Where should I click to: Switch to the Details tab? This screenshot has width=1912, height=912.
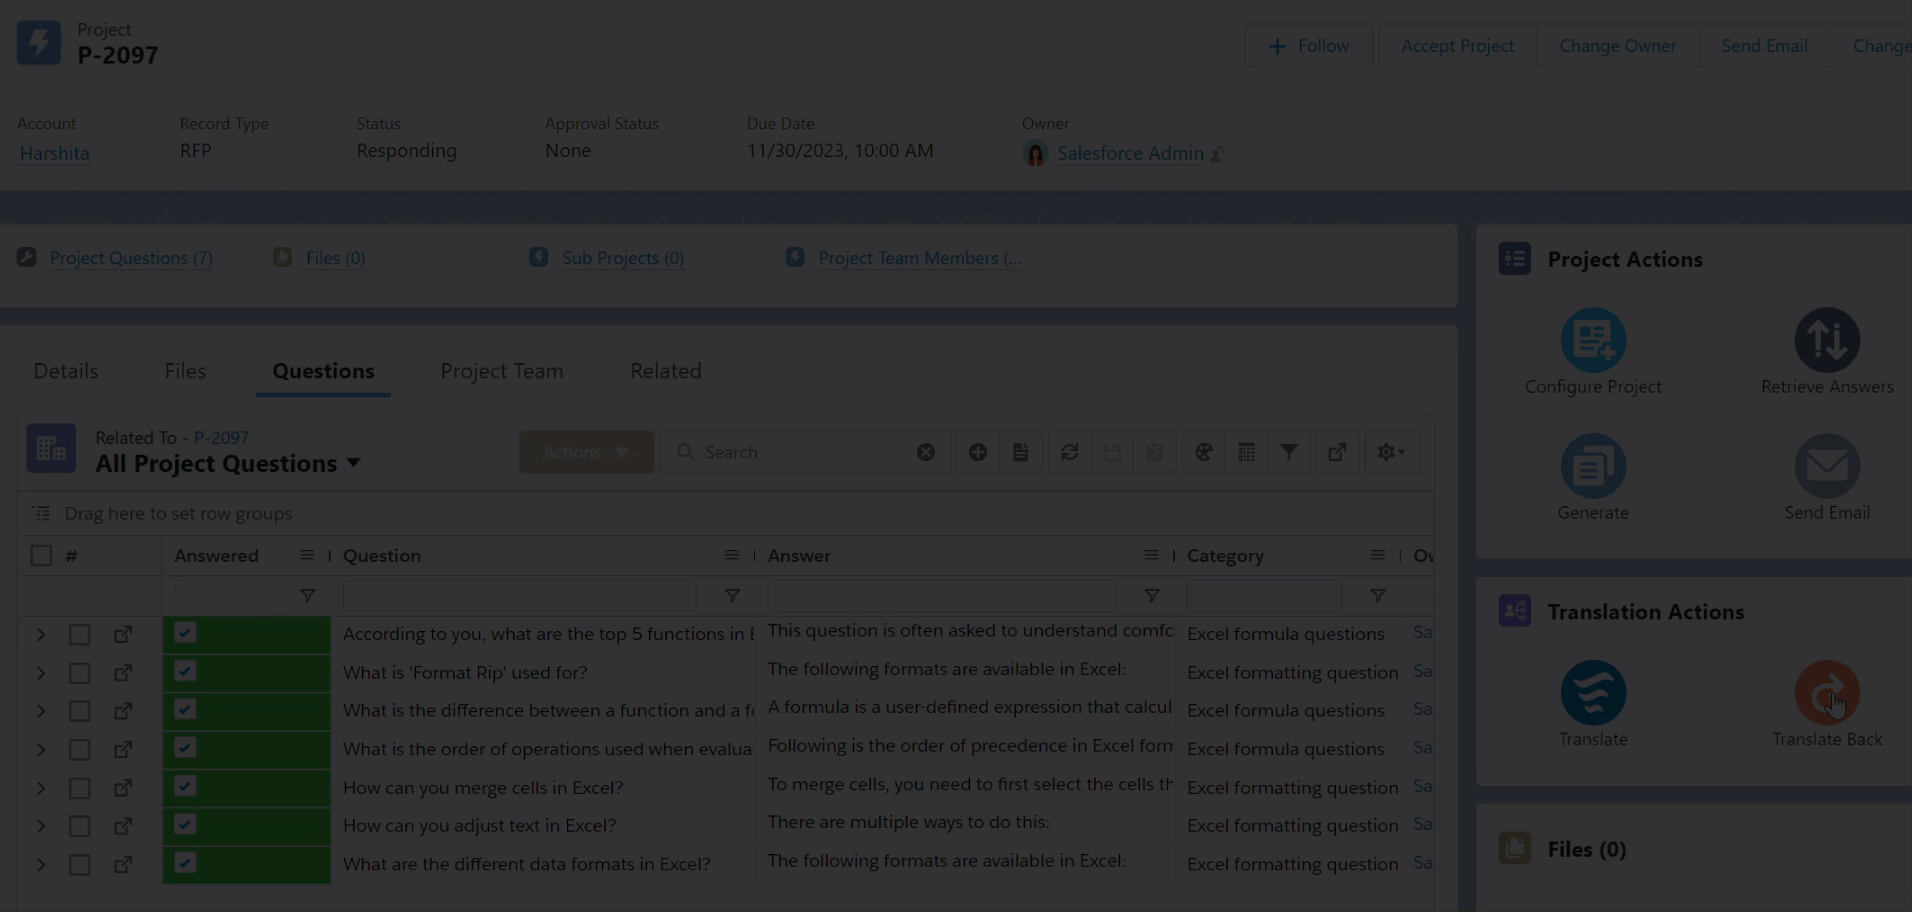coord(66,371)
